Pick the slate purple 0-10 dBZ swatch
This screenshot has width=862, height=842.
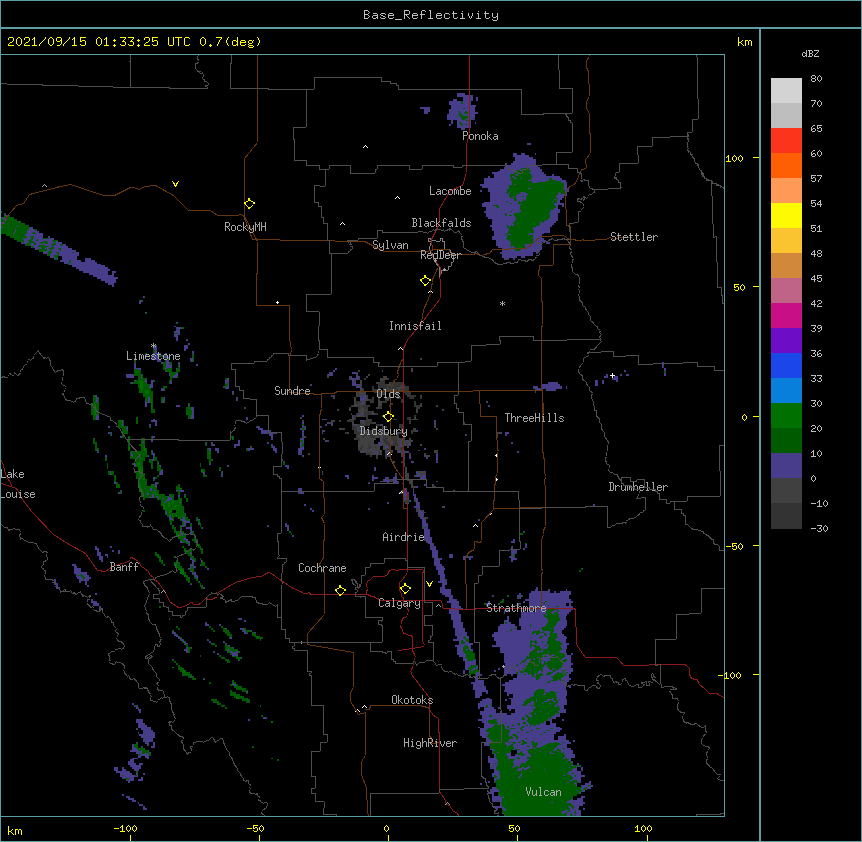click(786, 466)
